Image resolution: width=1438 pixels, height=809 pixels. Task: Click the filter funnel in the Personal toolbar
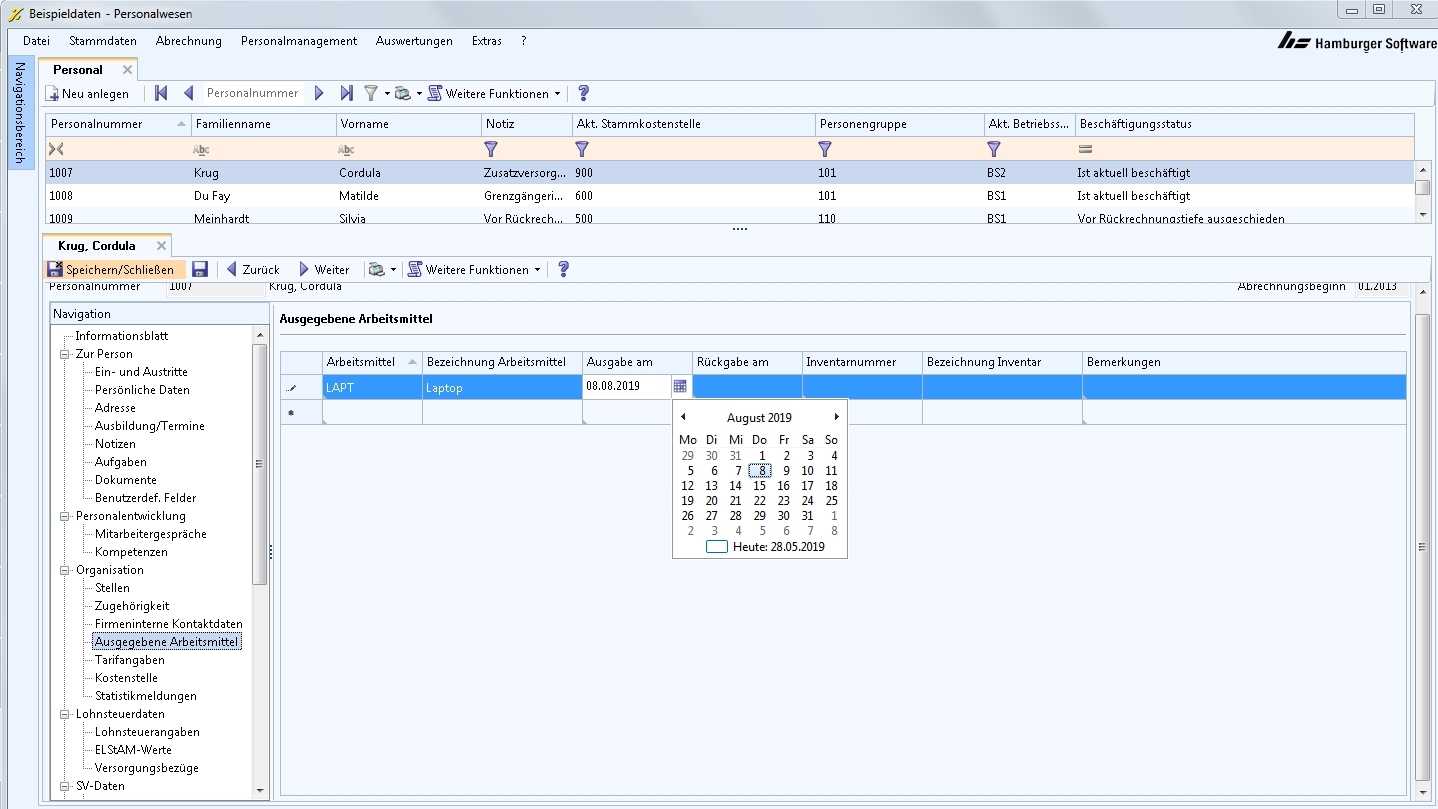click(x=370, y=93)
